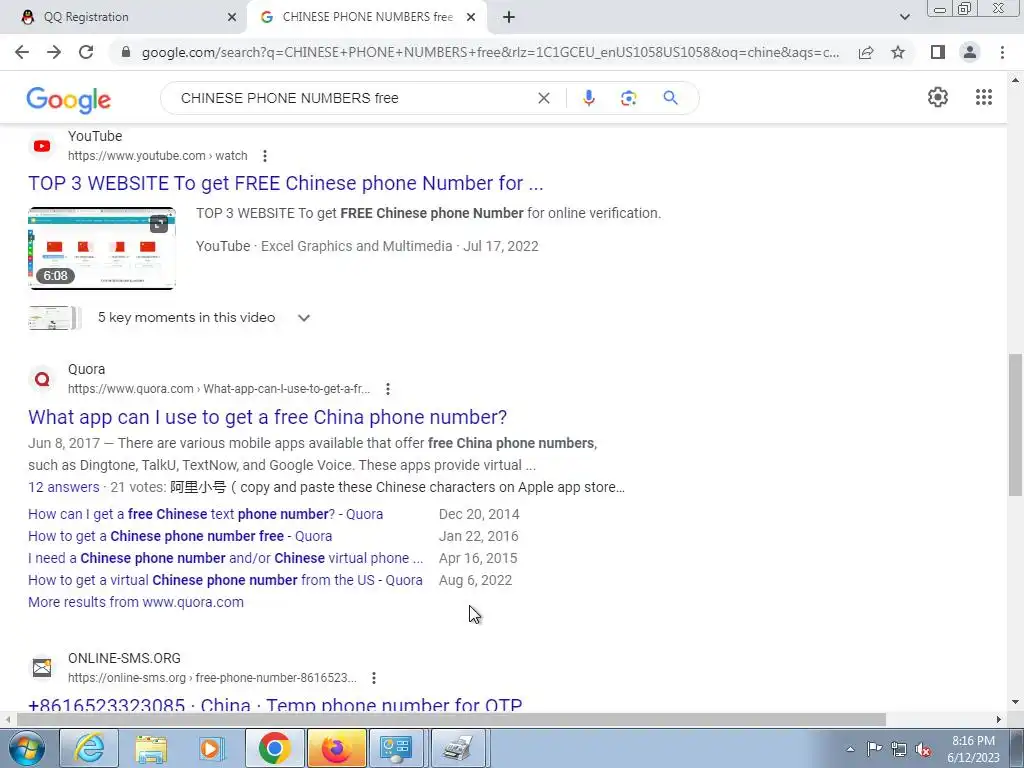
Task: Click the horizontal scrollbar thumb
Action: click(451, 720)
